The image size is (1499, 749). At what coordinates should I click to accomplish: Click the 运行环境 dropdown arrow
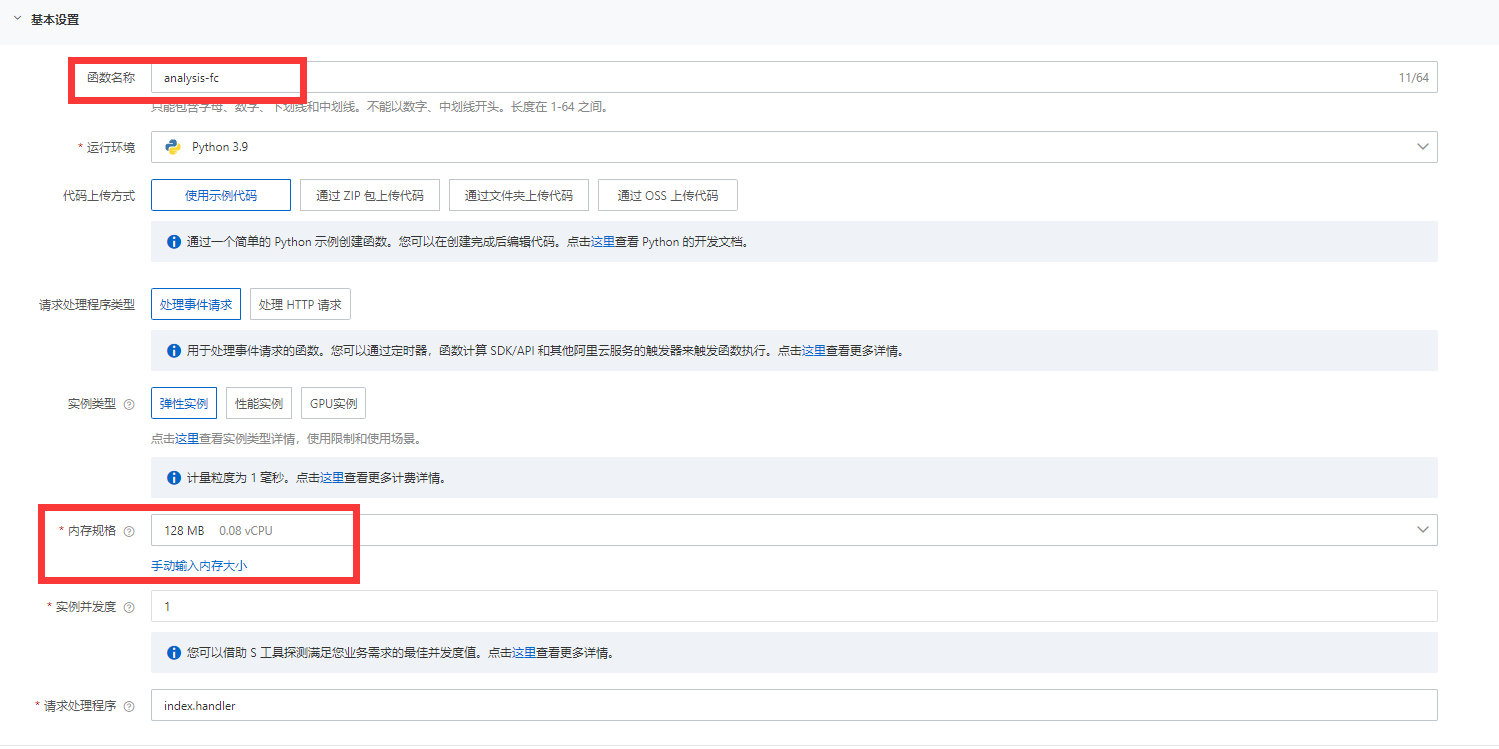(x=1422, y=147)
